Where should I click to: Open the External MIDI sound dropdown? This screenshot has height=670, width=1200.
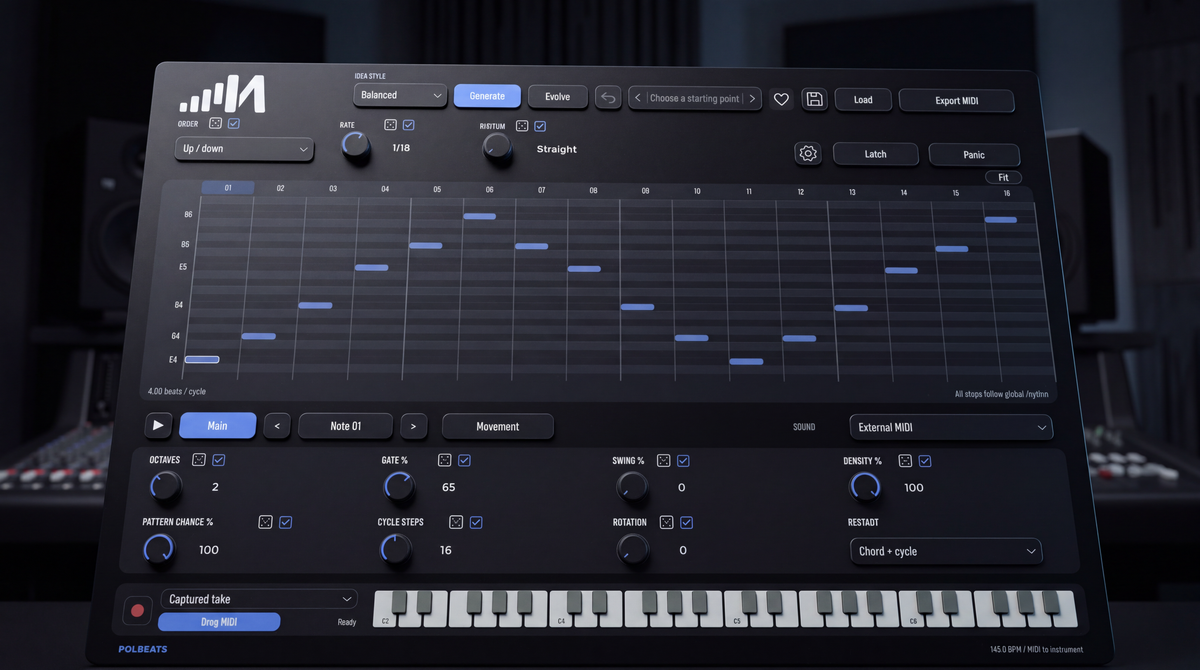[951, 427]
